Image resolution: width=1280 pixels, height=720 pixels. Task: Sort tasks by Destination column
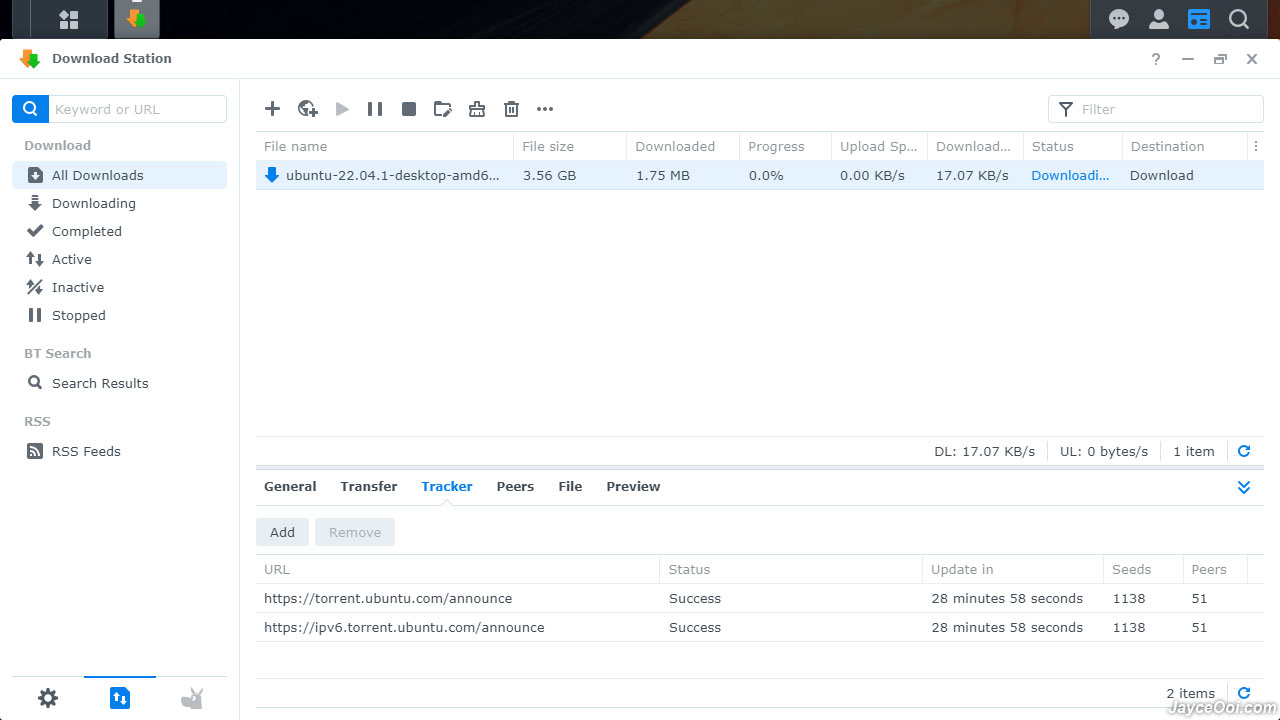(x=1185, y=146)
